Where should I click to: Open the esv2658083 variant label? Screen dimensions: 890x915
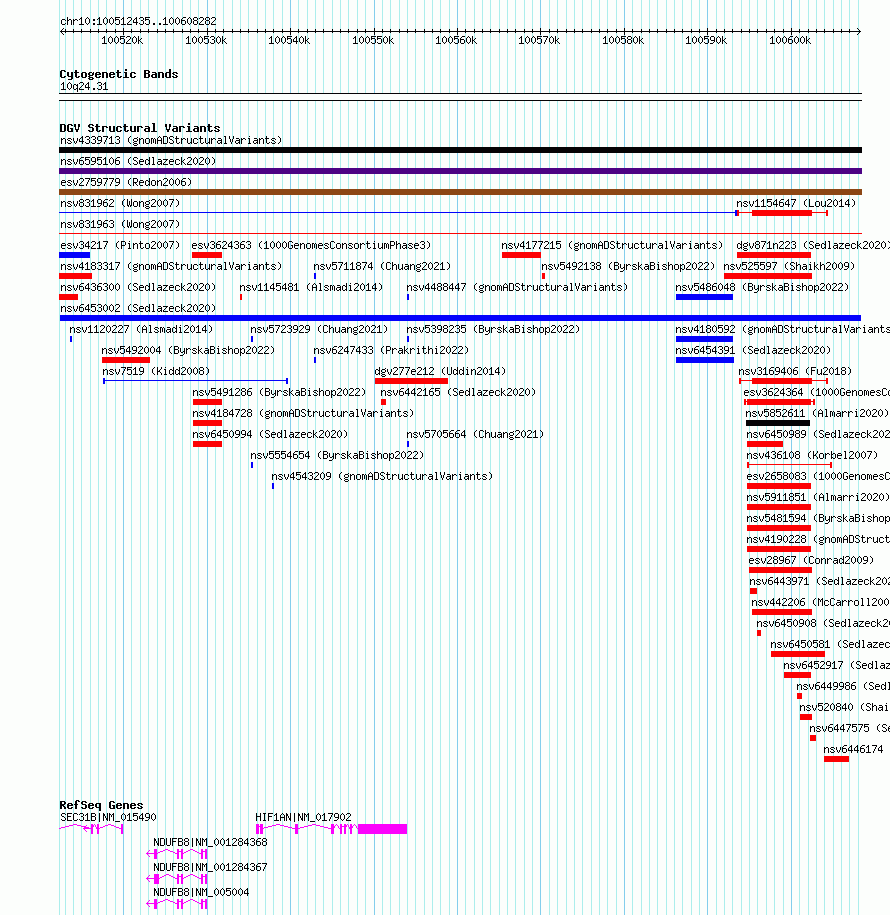point(818,476)
